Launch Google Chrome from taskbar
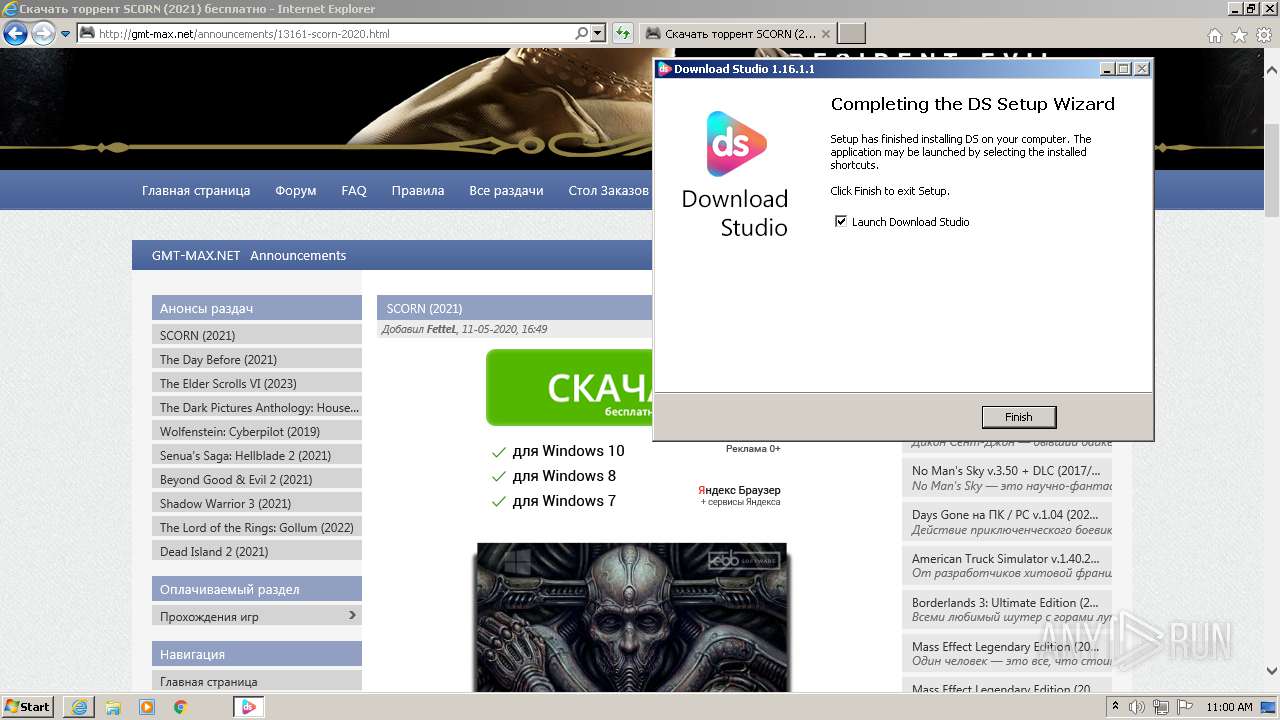The image size is (1280, 720). coord(181,706)
